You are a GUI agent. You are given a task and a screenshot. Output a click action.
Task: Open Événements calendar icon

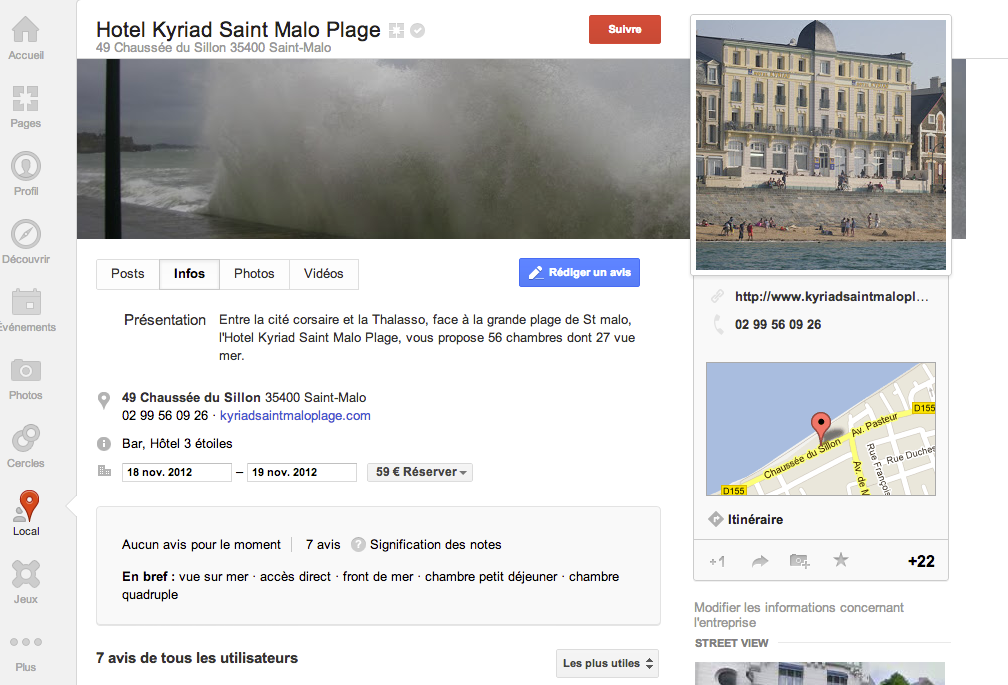(x=26, y=301)
